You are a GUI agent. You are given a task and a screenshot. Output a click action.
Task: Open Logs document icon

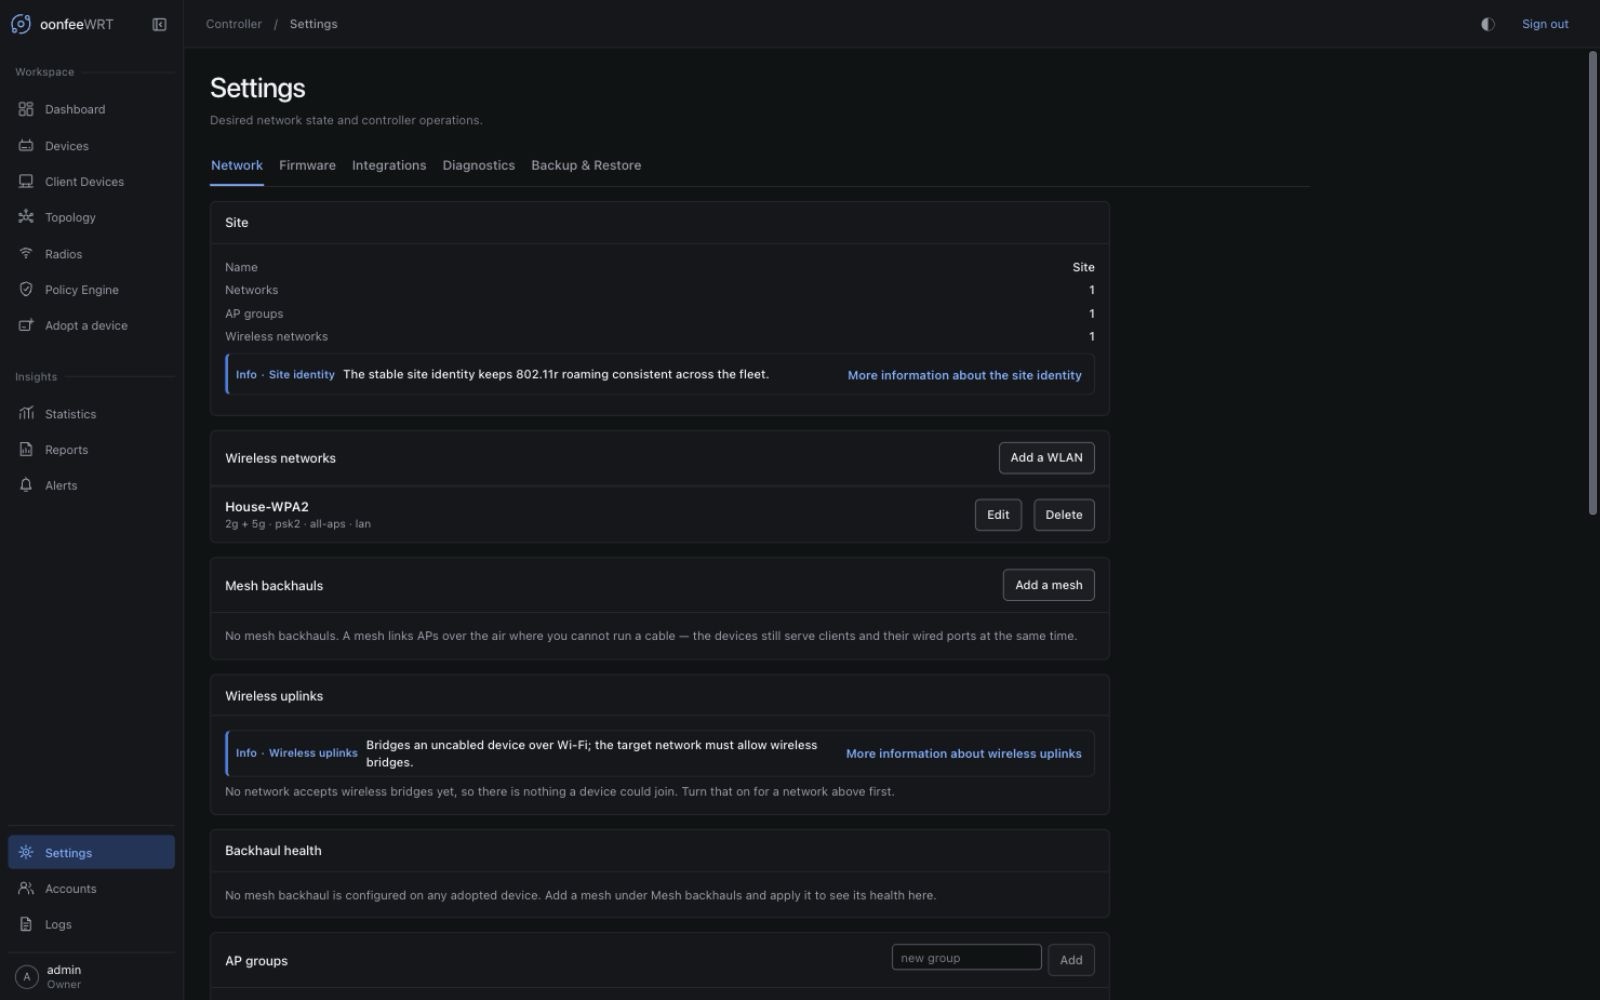tap(26, 925)
